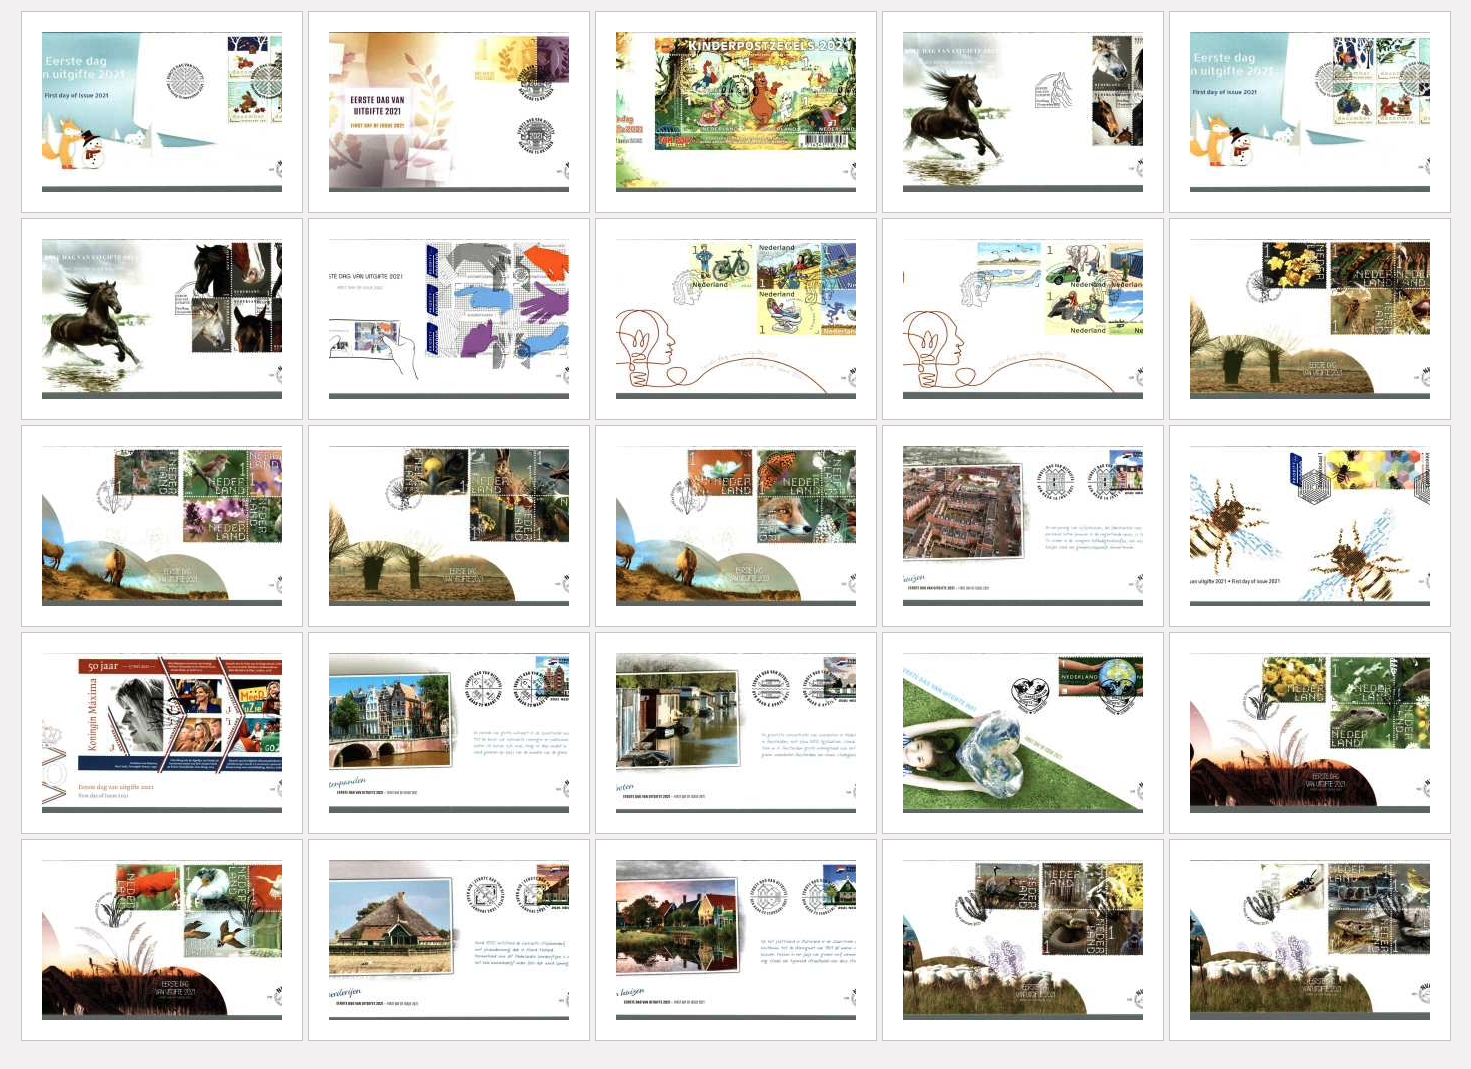Select the canal houses with bridge cover
The height and width of the screenshot is (1069, 1471).
pos(449,733)
